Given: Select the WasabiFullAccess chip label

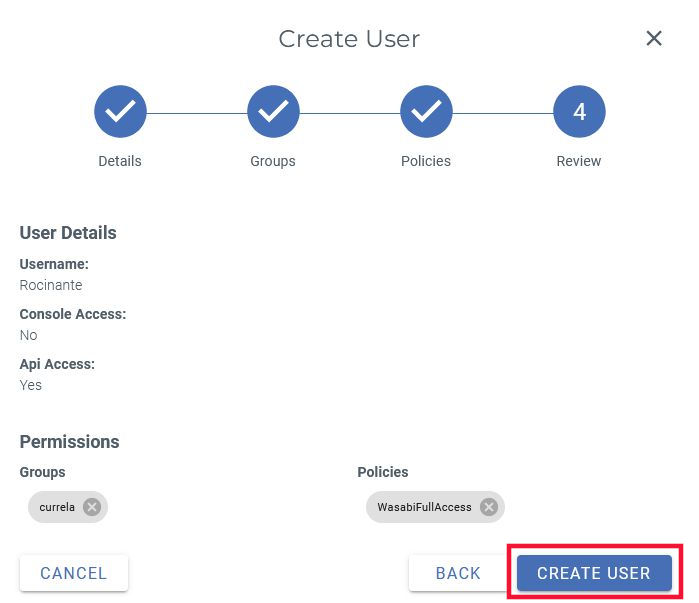Looking at the screenshot, I should point(424,507).
